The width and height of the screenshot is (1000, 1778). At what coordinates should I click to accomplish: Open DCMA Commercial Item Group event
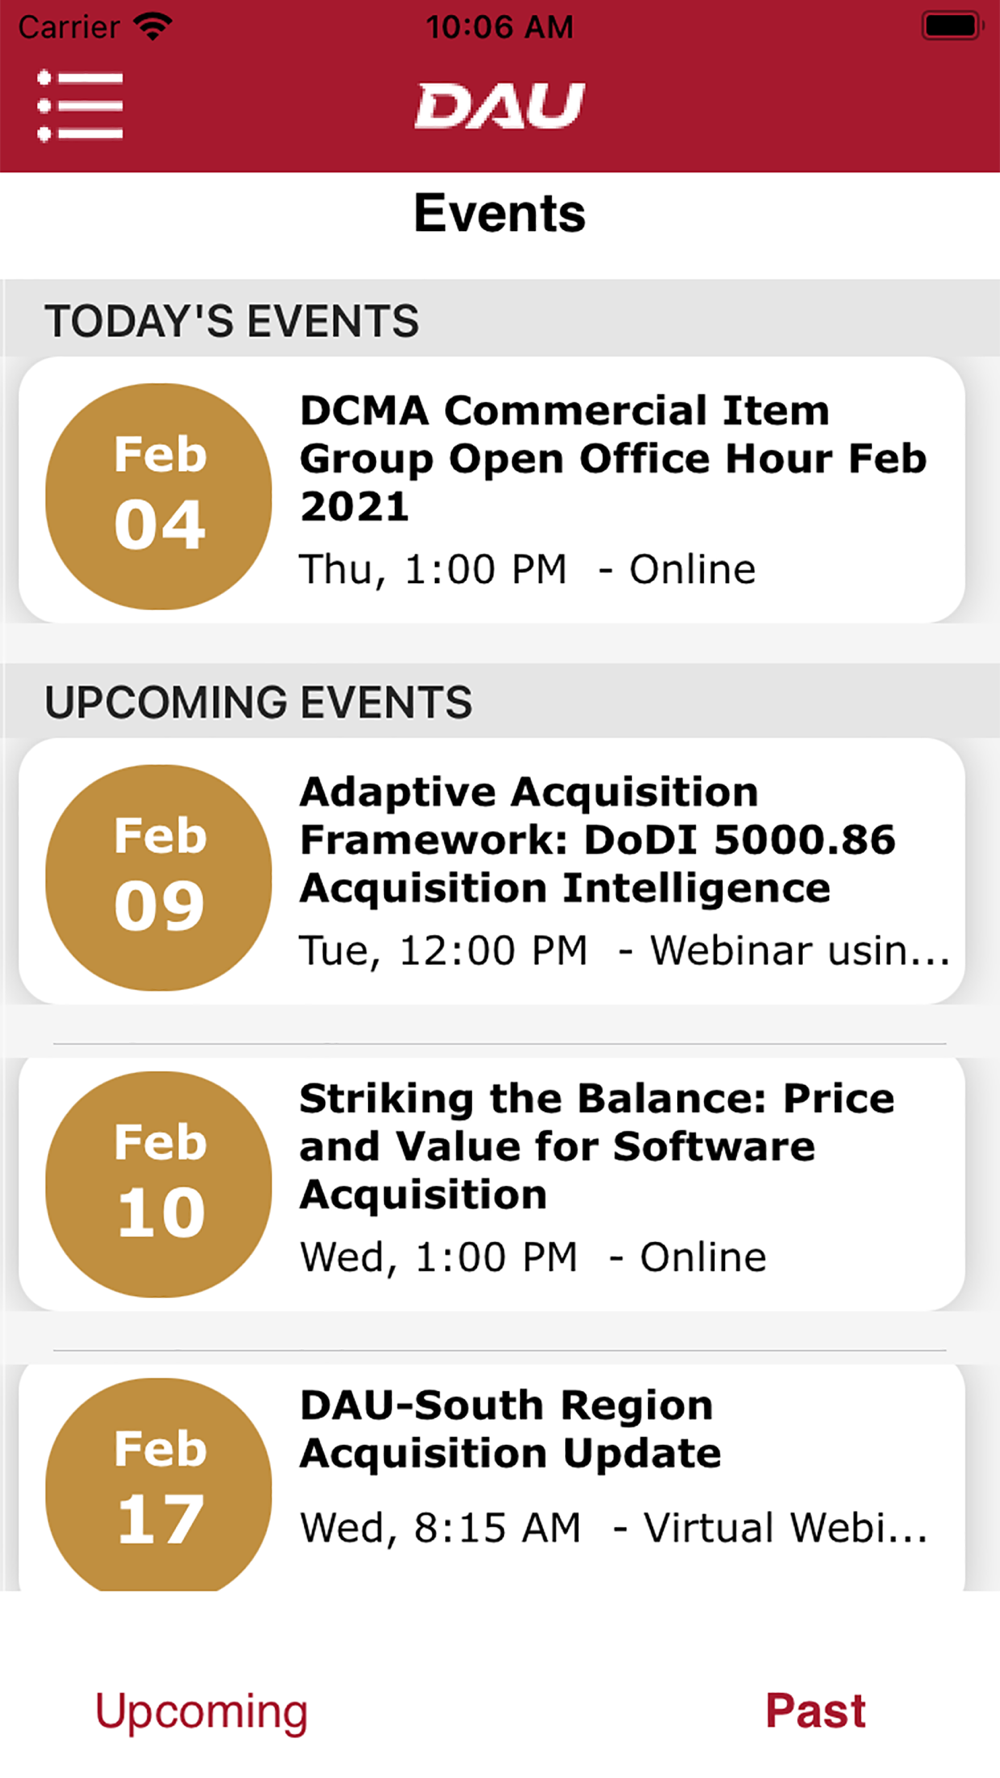[613, 459]
